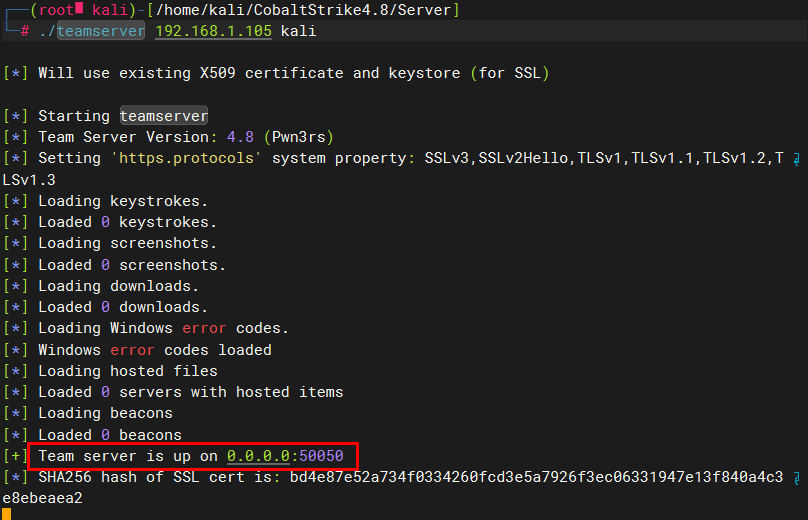Image resolution: width=808 pixels, height=520 pixels.
Task: Click the hash continuation e8ebeaea2
Action: 42,498
